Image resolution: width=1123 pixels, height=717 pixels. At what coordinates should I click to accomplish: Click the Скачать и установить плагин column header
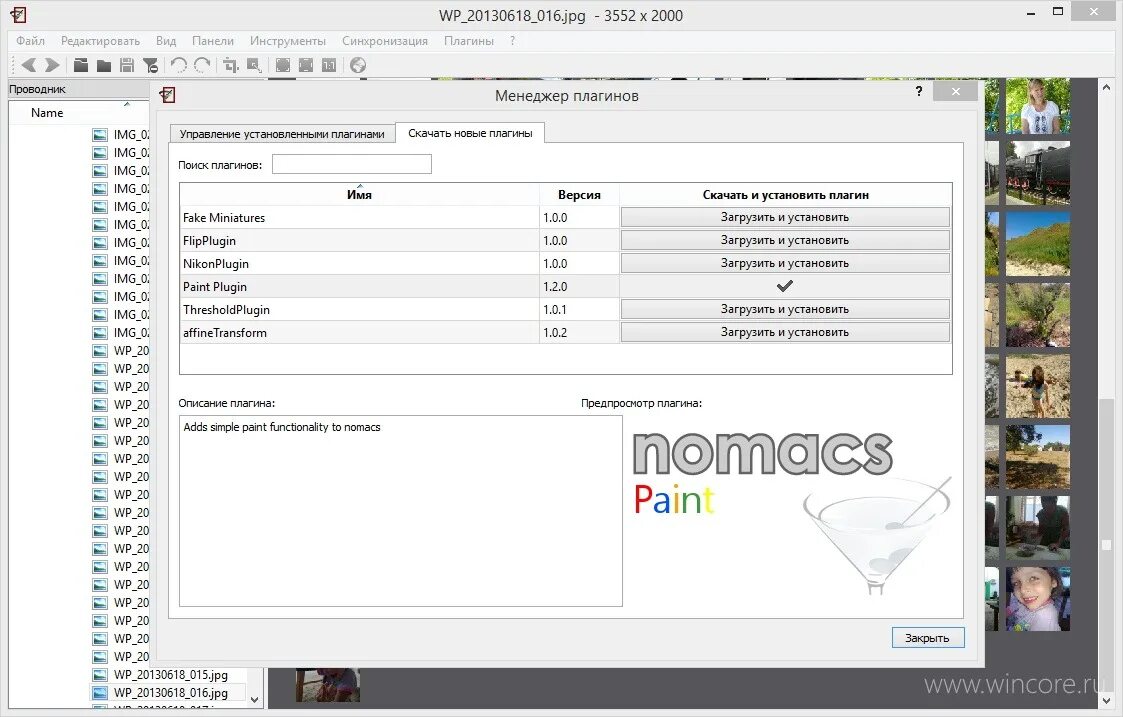coord(786,194)
